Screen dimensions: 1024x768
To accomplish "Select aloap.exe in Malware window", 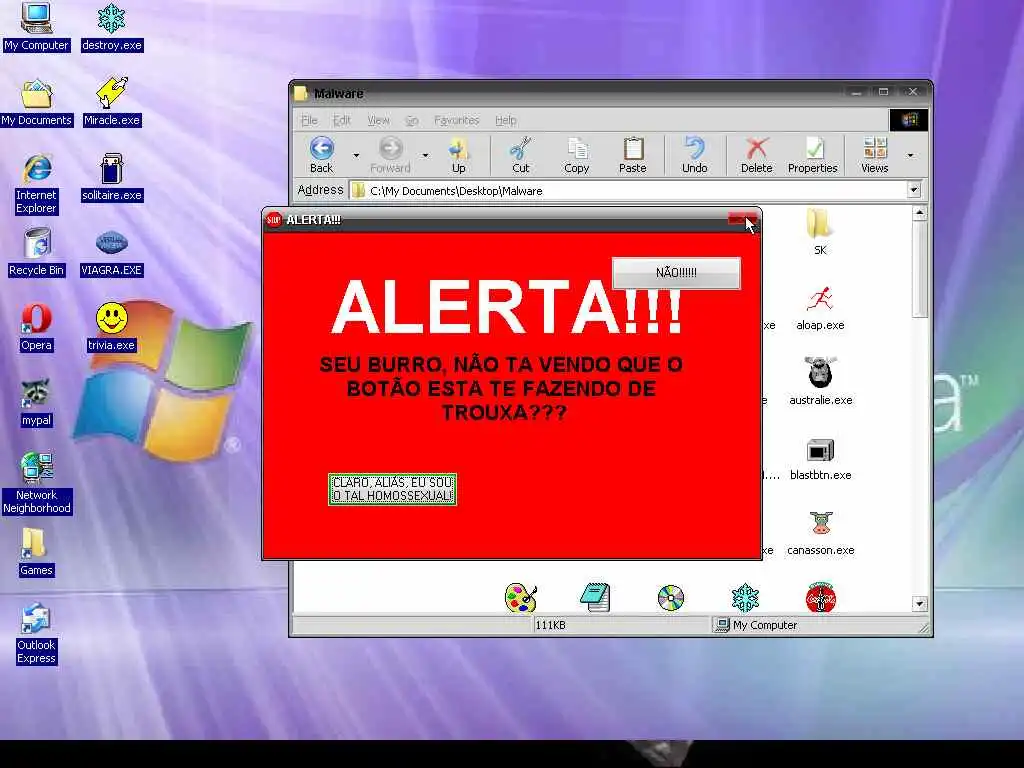I will click(x=820, y=308).
